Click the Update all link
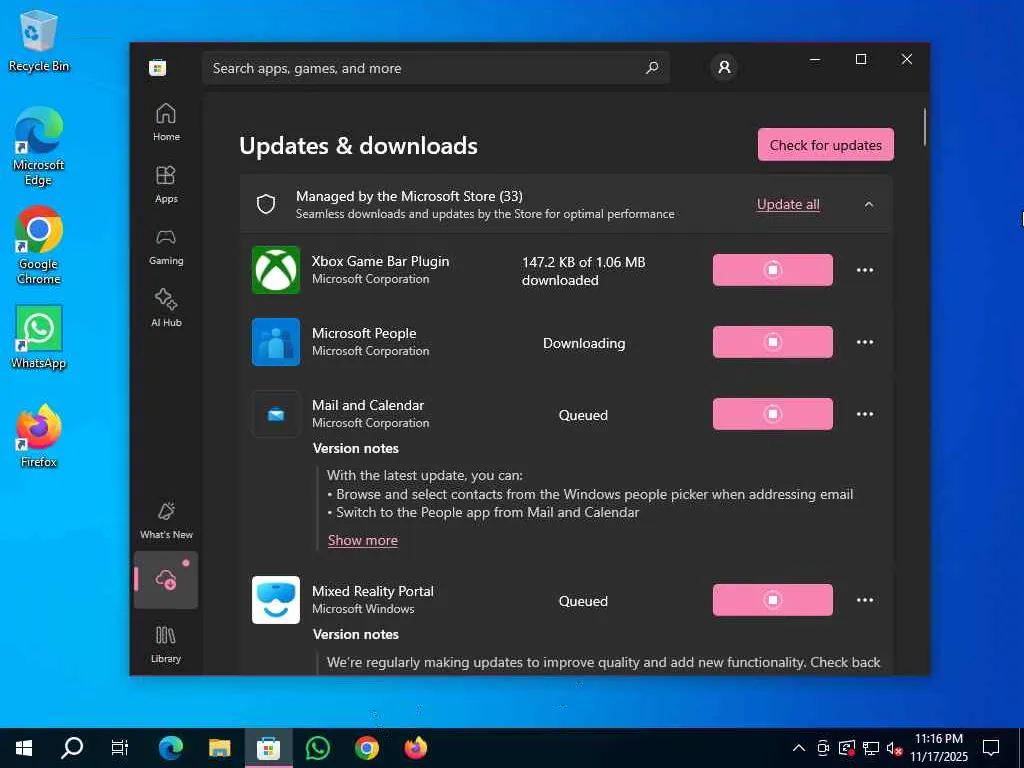This screenshot has height=768, width=1024. 788,204
